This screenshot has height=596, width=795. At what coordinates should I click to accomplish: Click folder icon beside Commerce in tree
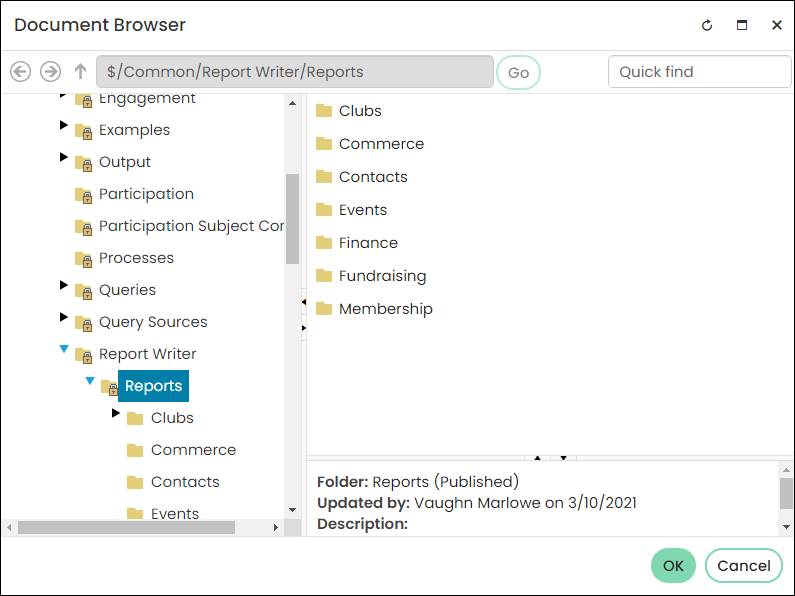point(135,450)
